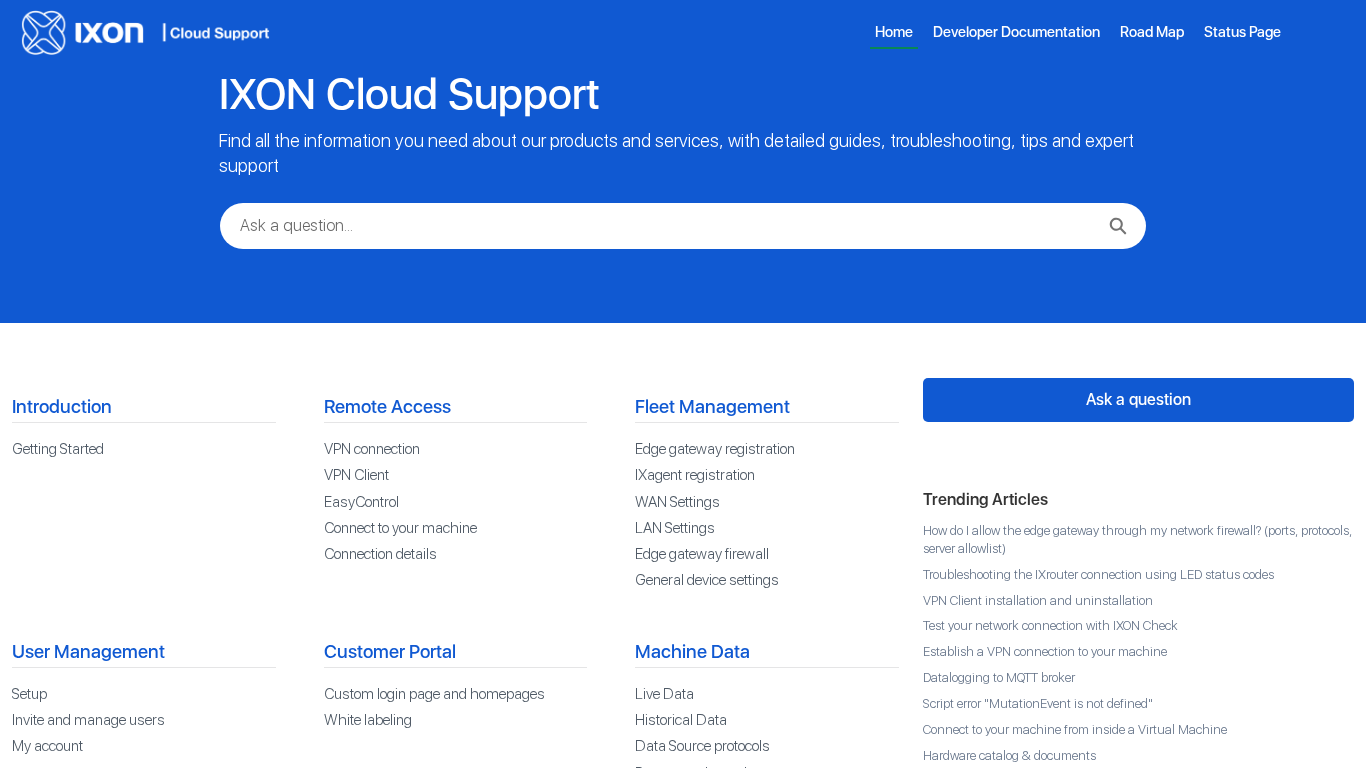Click the IXON Cloud Support page title

(409, 95)
